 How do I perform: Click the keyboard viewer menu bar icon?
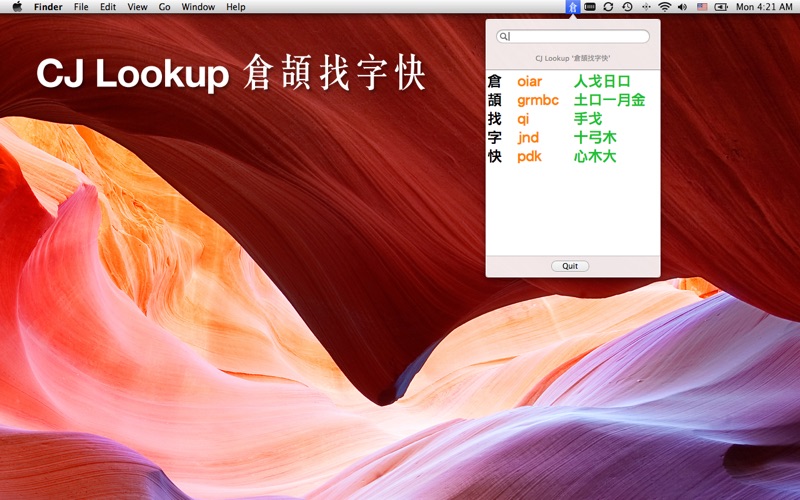pyautogui.click(x=590, y=7)
